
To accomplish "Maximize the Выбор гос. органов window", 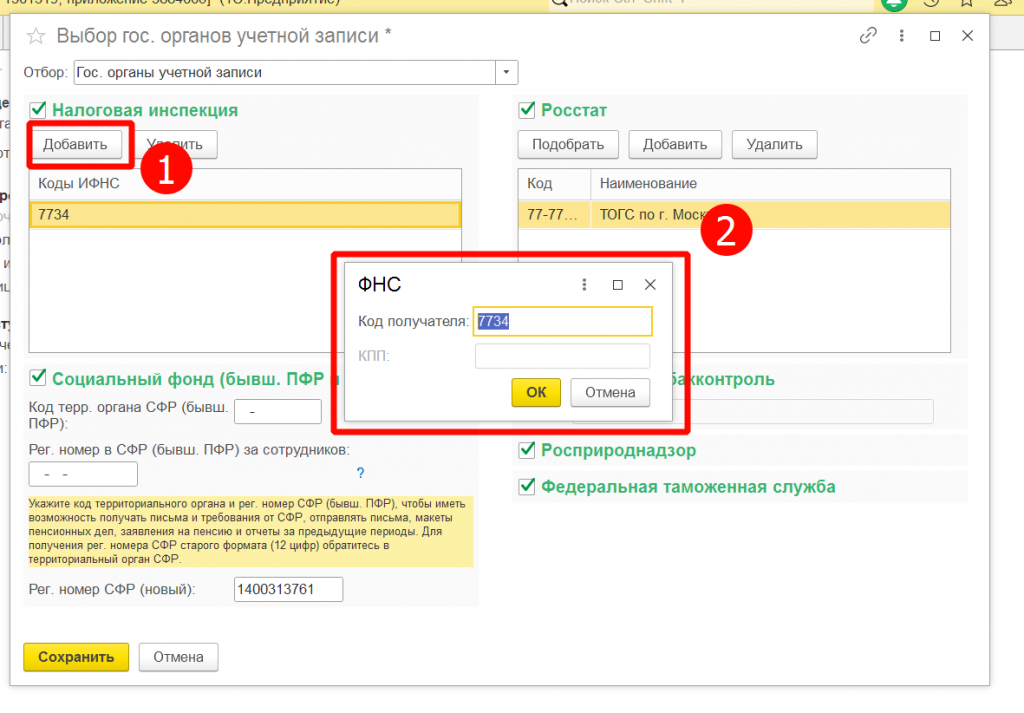I will pos(935,36).
